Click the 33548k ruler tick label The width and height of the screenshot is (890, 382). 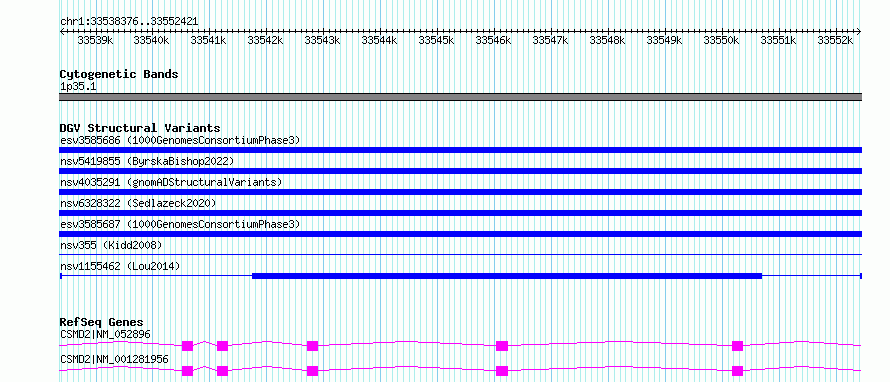point(608,40)
